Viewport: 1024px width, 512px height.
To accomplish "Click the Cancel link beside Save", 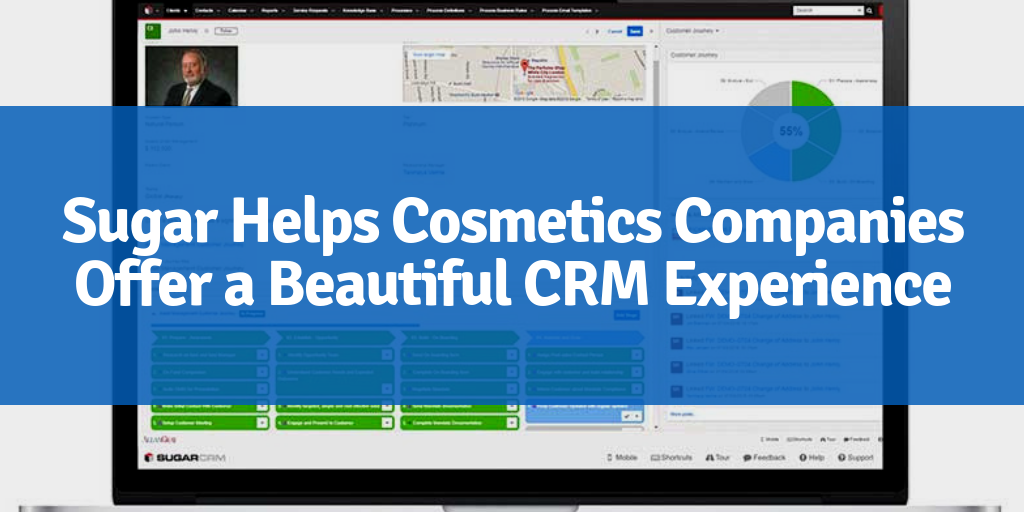I will tap(615, 31).
